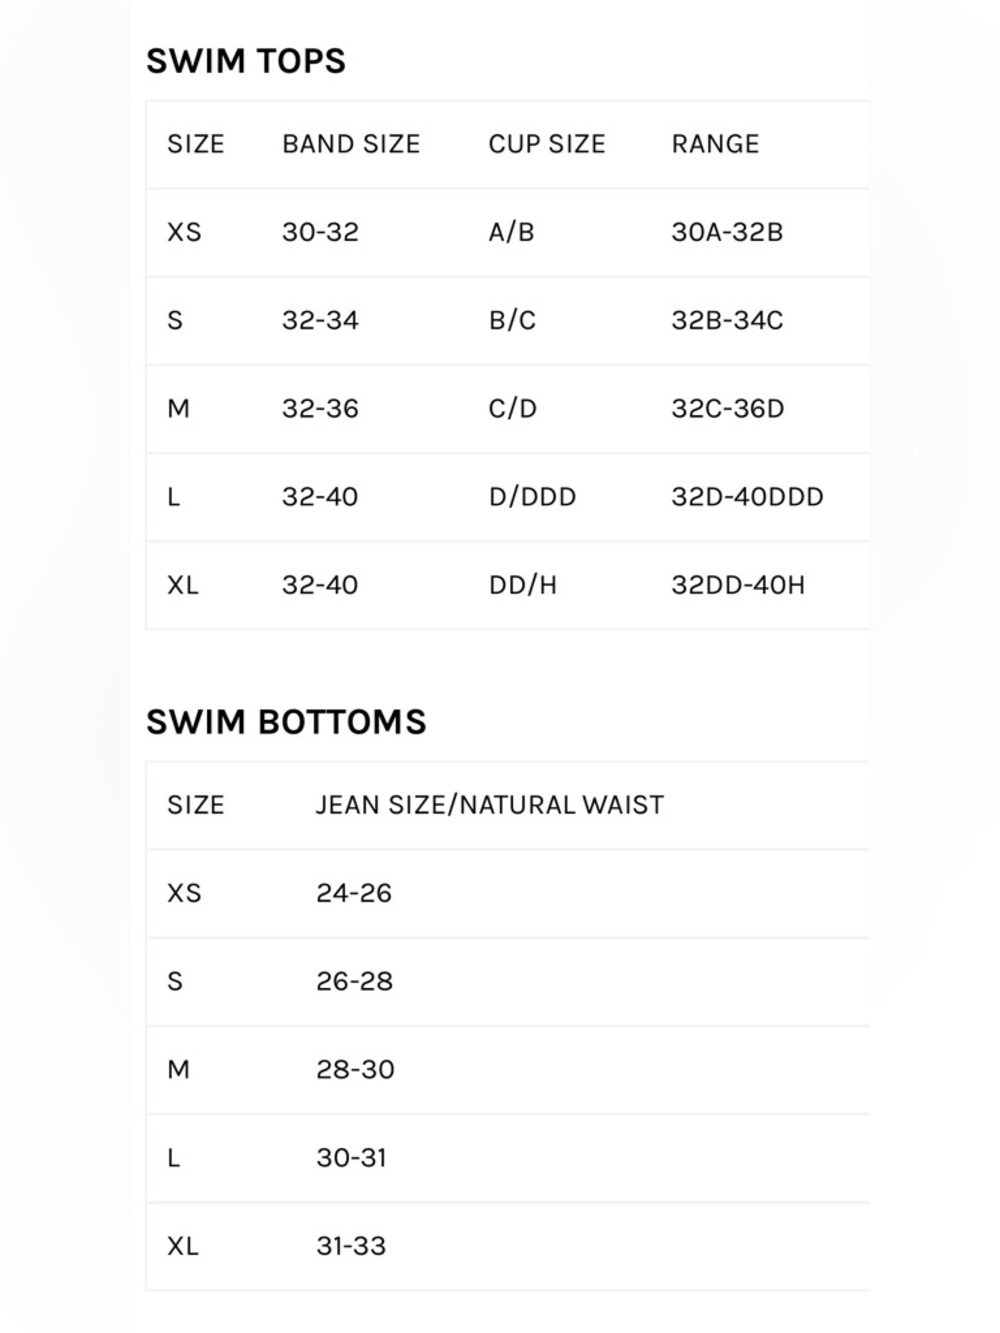This screenshot has width=1000, height=1333.
Task: Select the SWIM TOPS heading
Action: click(x=246, y=61)
